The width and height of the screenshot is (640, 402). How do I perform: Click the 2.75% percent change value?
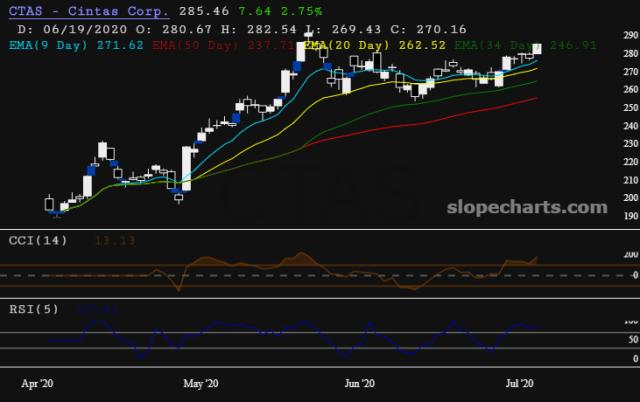[x=301, y=11]
